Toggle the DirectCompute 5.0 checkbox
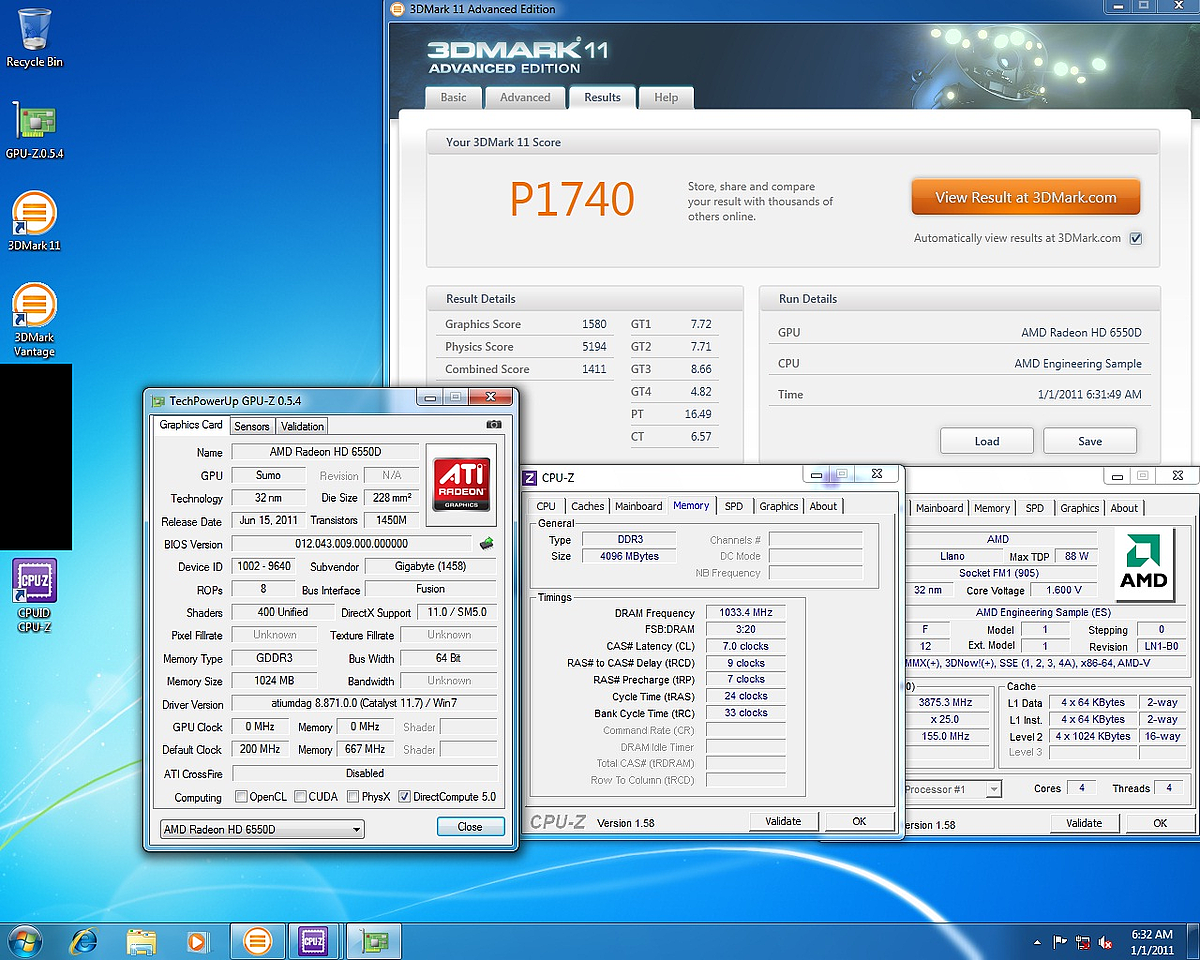The image size is (1200, 960). click(404, 797)
